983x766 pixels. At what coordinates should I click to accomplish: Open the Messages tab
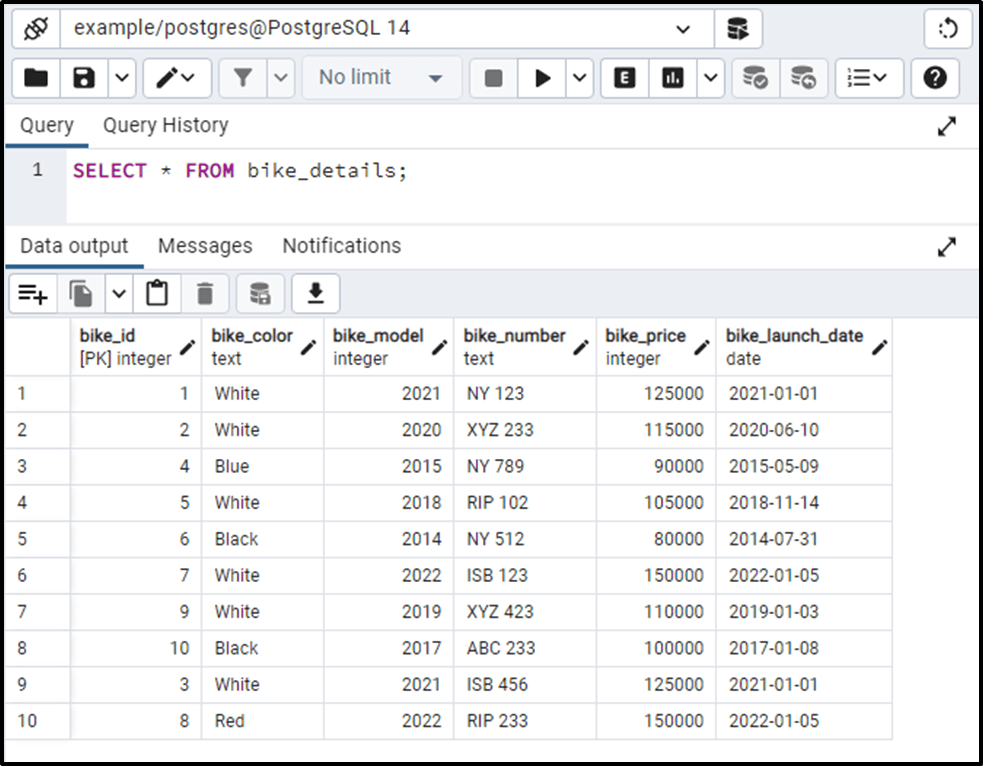pos(204,245)
